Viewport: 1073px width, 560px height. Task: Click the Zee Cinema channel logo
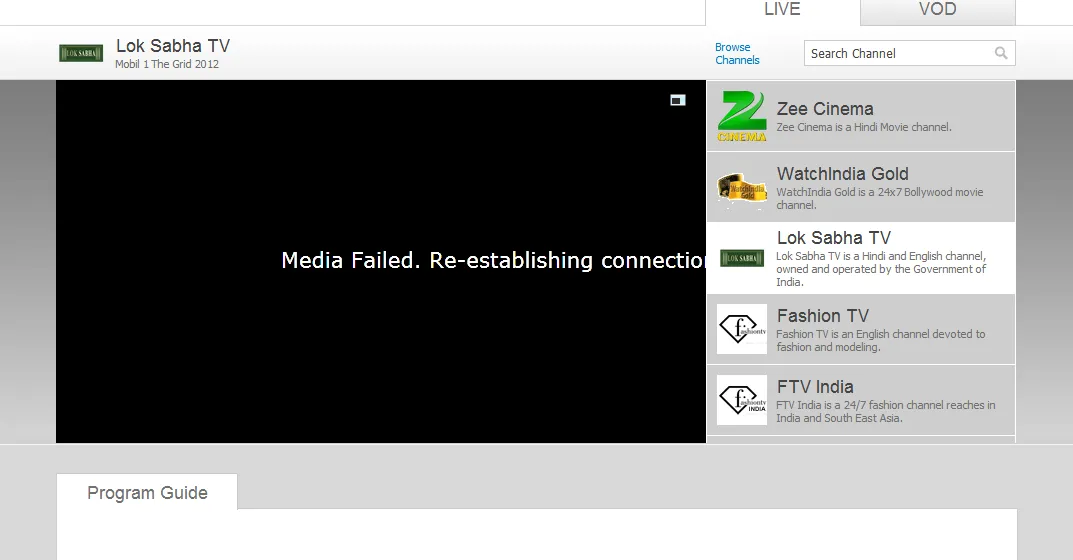[742, 116]
